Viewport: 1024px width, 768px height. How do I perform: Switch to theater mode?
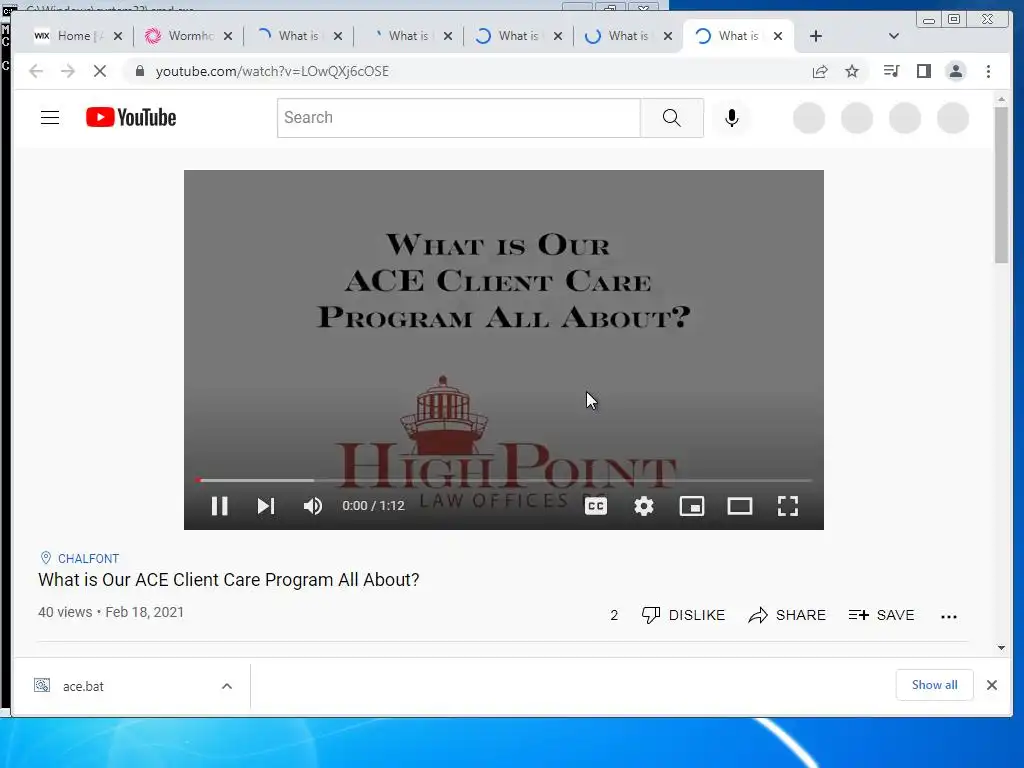[739, 505]
